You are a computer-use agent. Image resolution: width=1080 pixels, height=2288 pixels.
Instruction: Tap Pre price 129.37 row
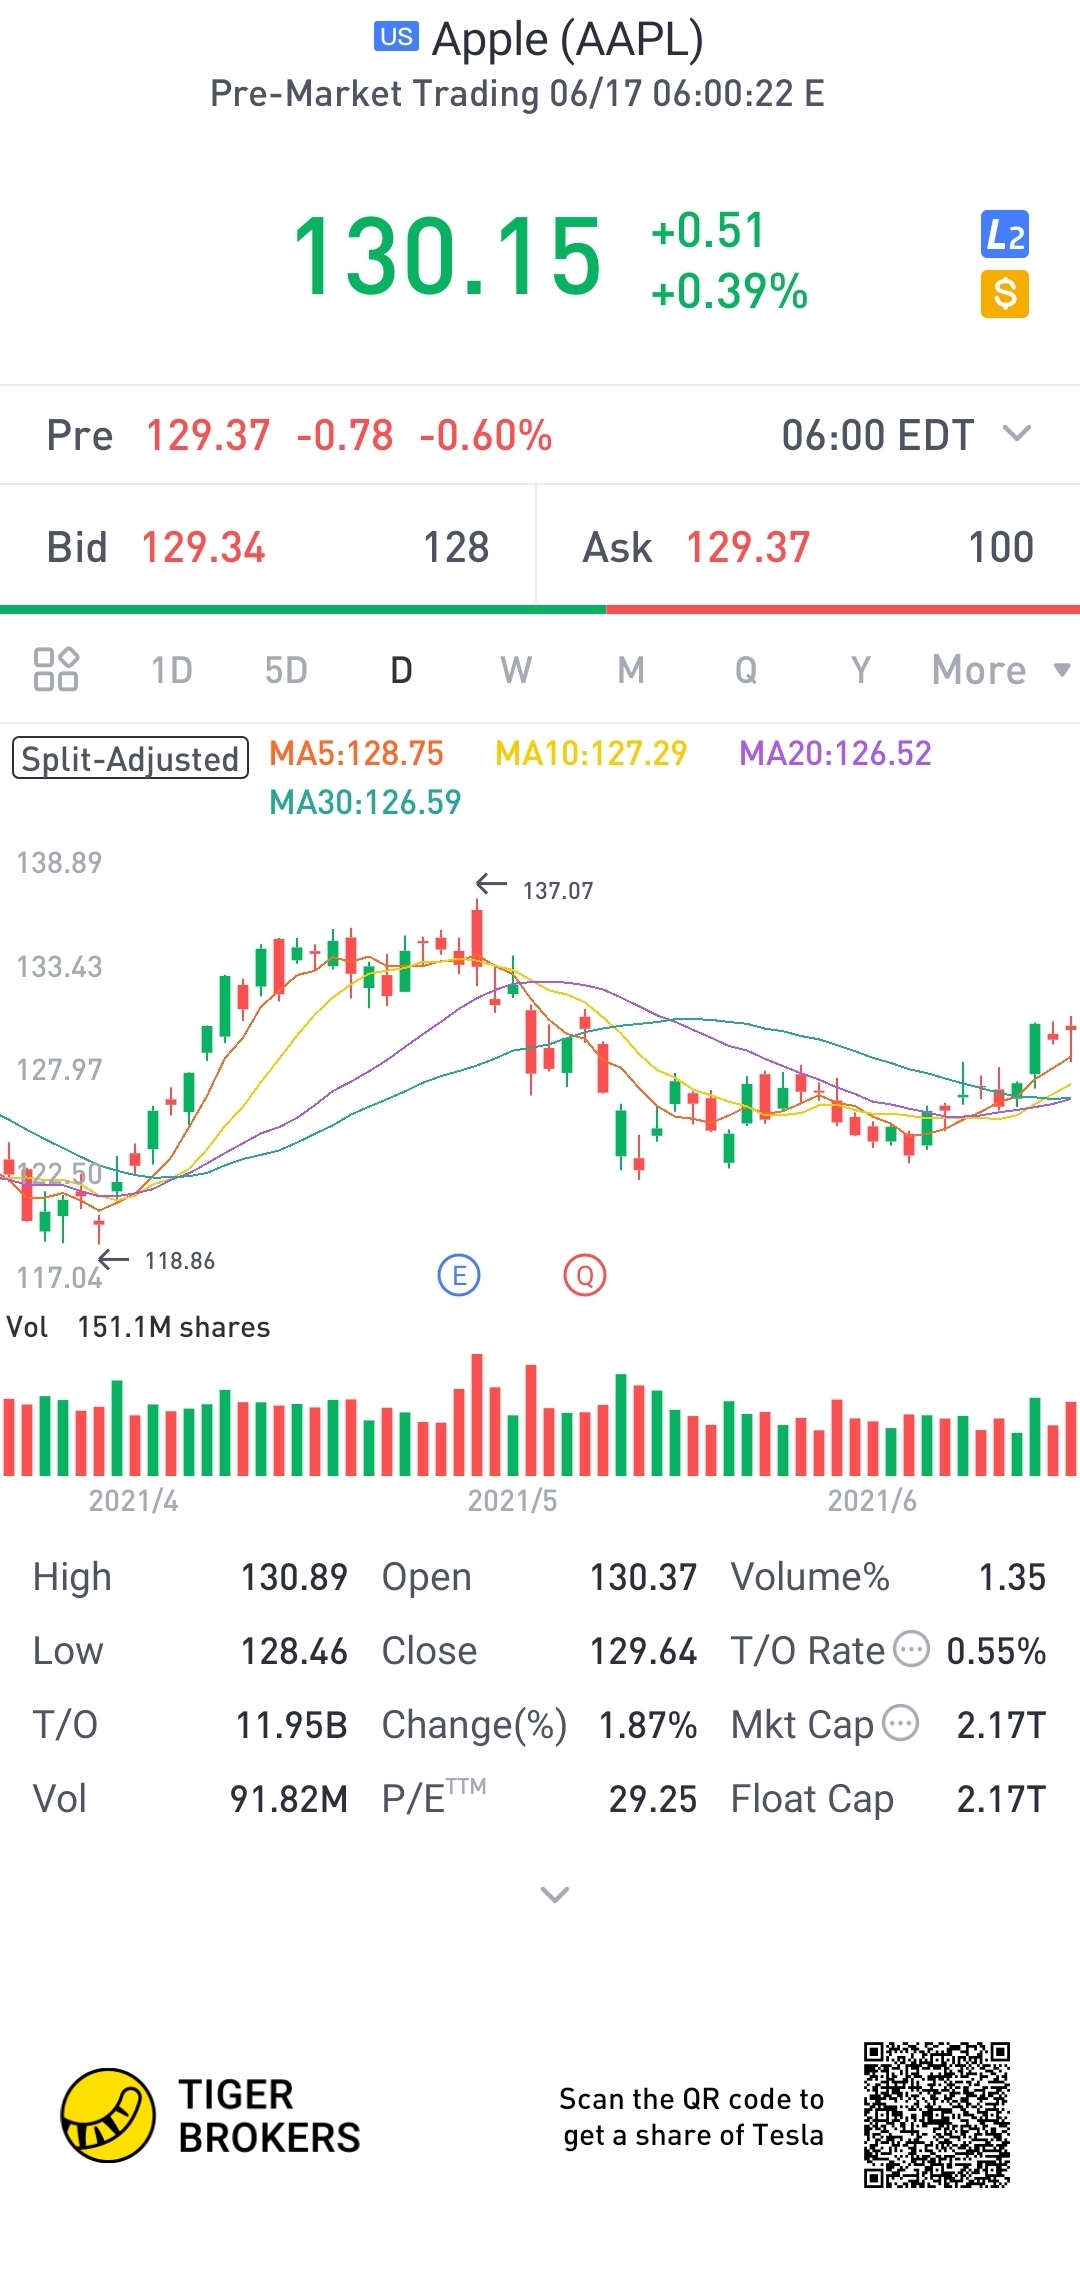(540, 435)
